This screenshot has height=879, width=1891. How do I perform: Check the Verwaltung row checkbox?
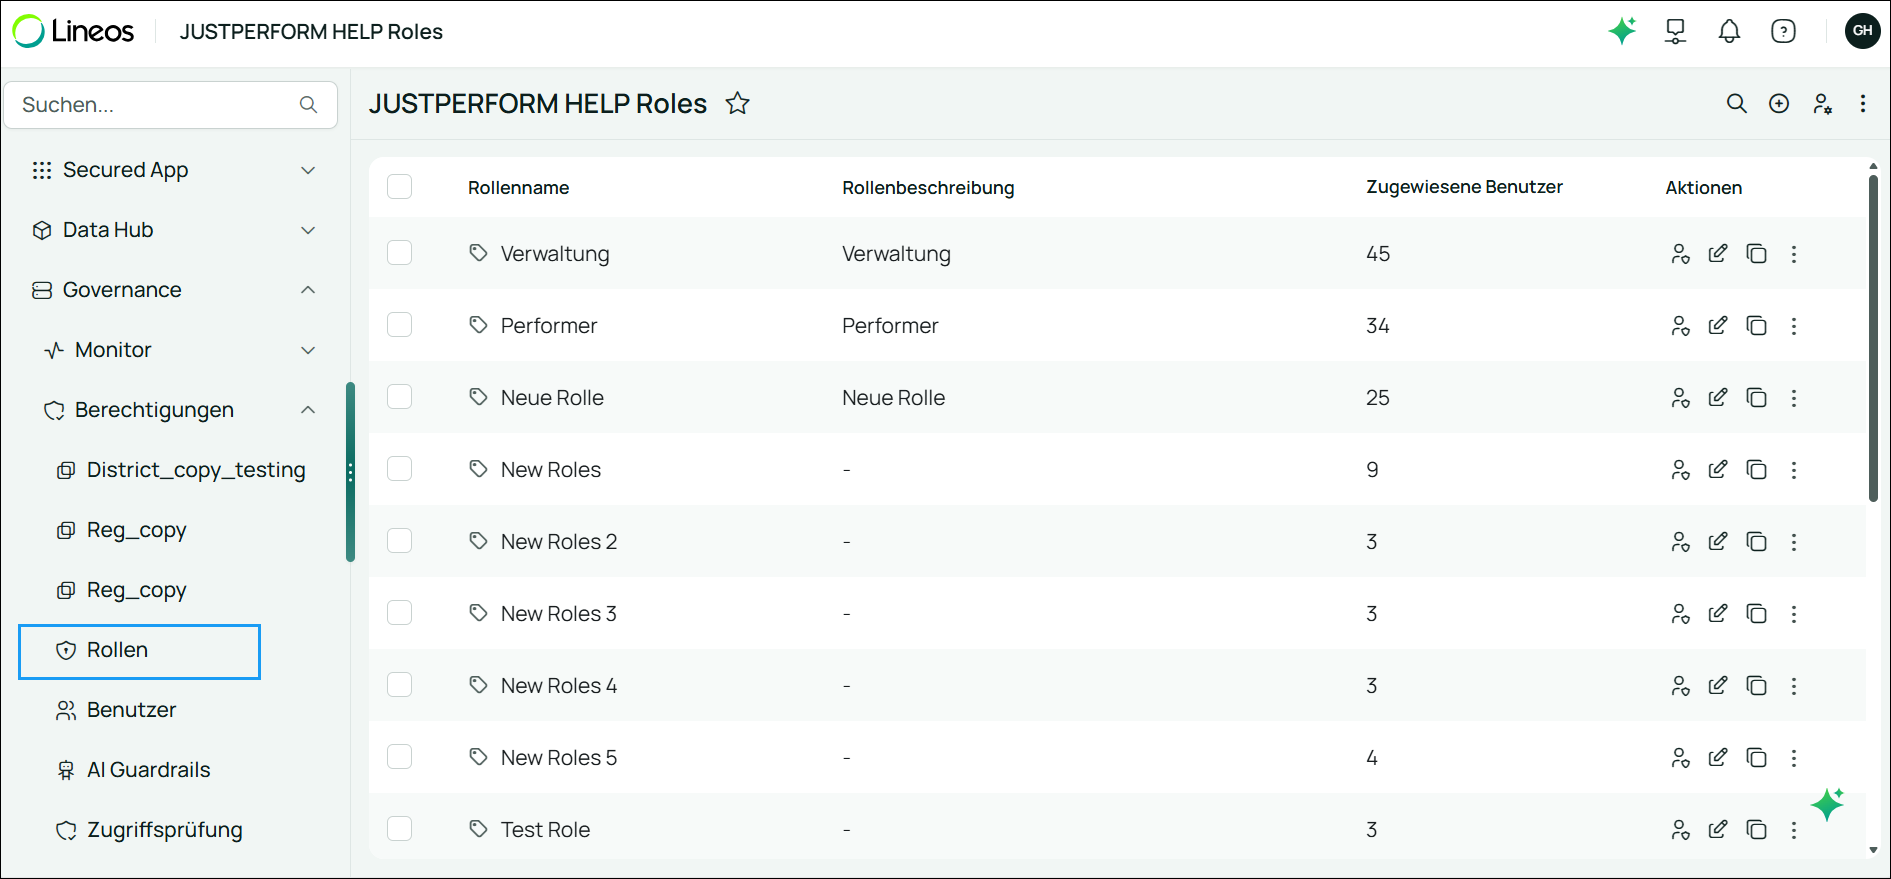[x=400, y=253]
